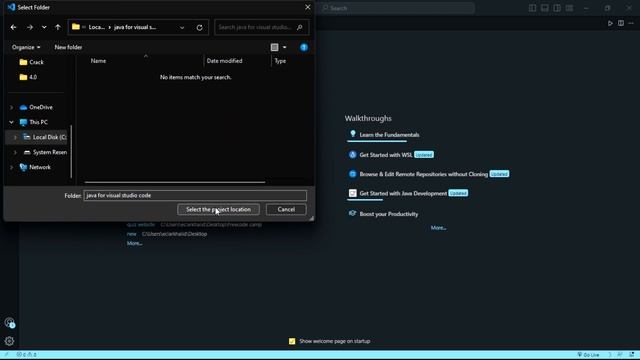Create a New folder
This screenshot has width=640, height=360.
click(68, 47)
